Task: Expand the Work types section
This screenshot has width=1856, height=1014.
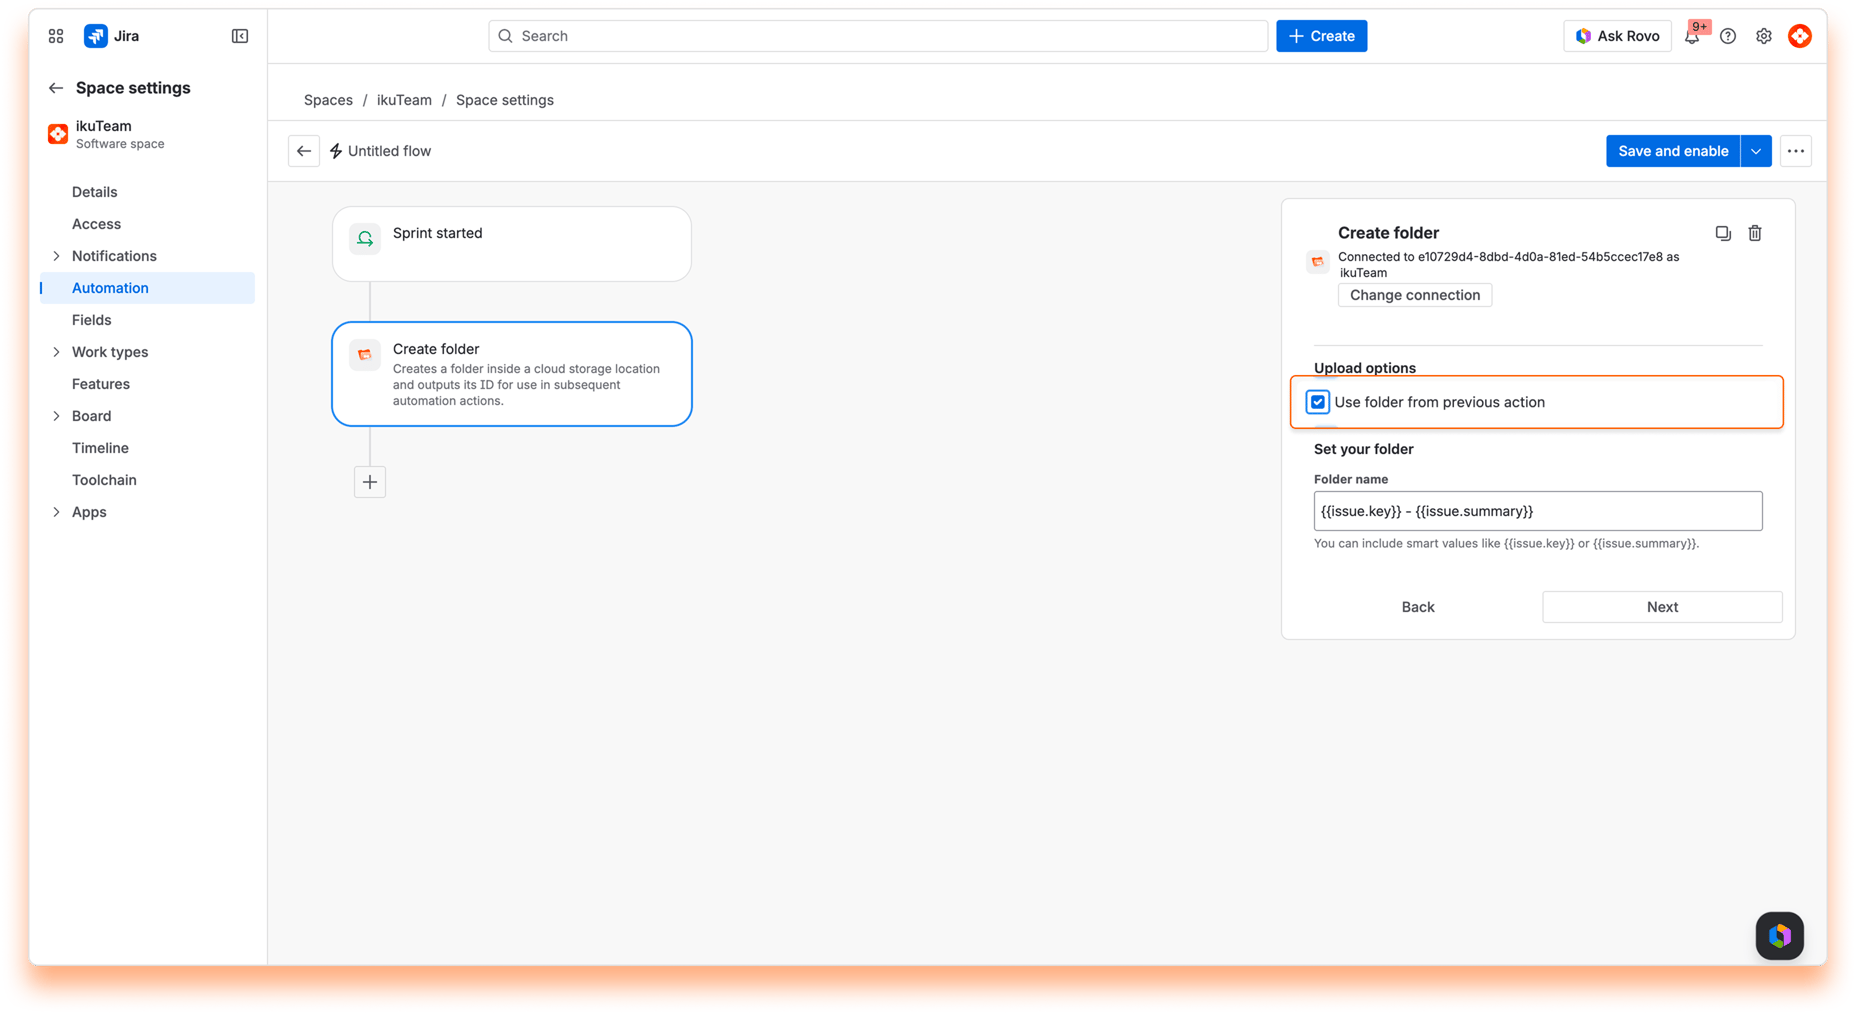Action: pyautogui.click(x=56, y=352)
